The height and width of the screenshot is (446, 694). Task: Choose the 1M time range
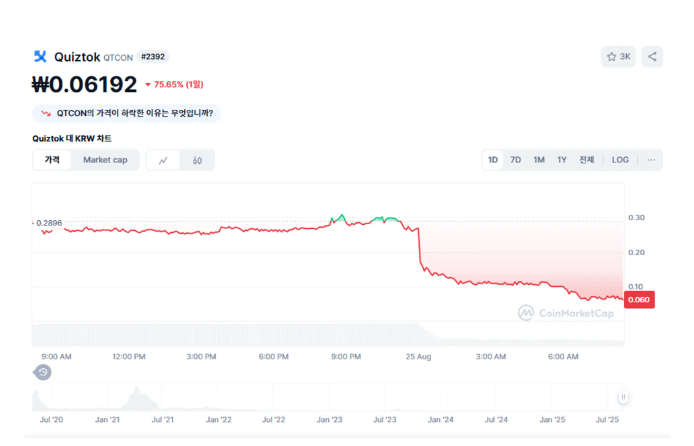pos(539,160)
